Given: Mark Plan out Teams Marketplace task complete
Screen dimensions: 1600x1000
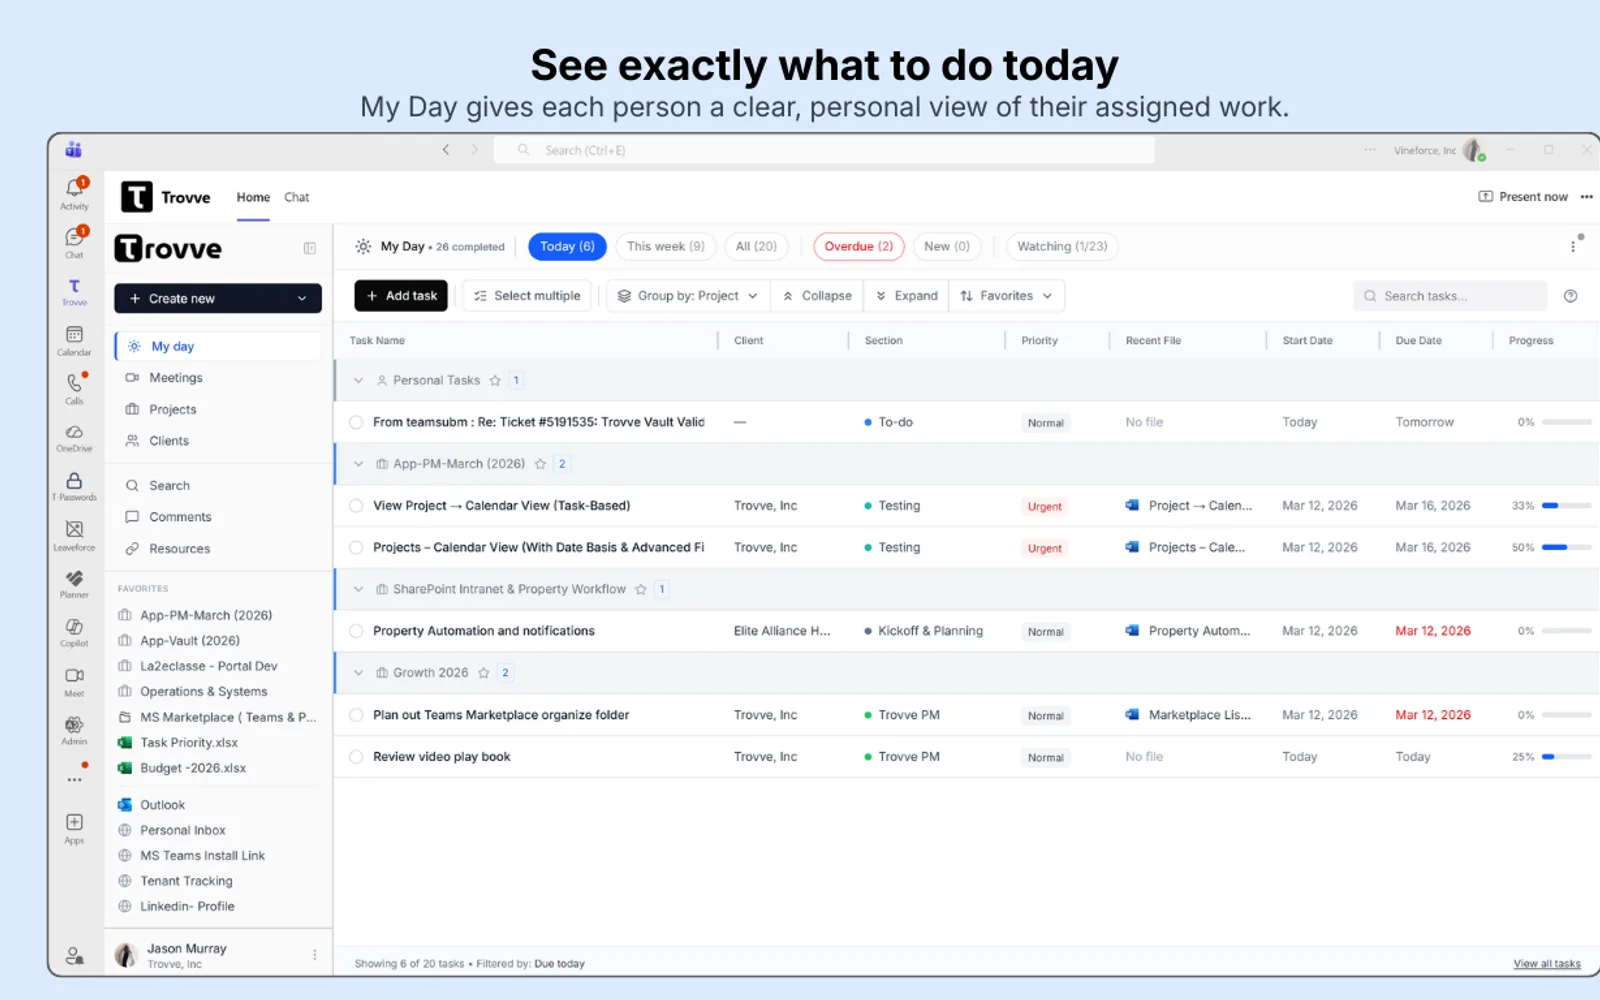Looking at the screenshot, I should coord(356,715).
